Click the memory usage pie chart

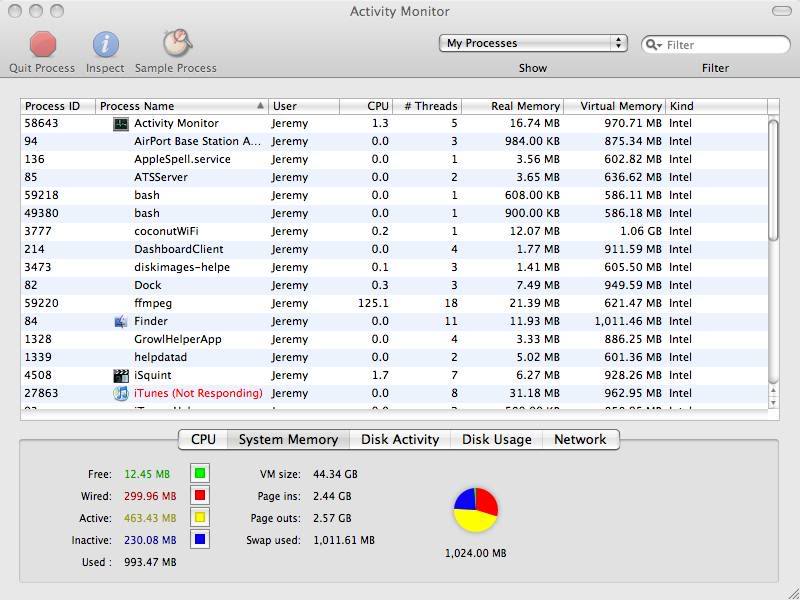click(476, 510)
